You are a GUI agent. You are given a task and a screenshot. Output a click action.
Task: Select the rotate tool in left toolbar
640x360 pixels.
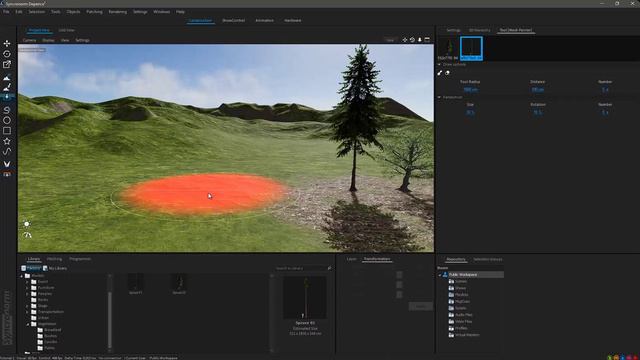tap(7, 54)
